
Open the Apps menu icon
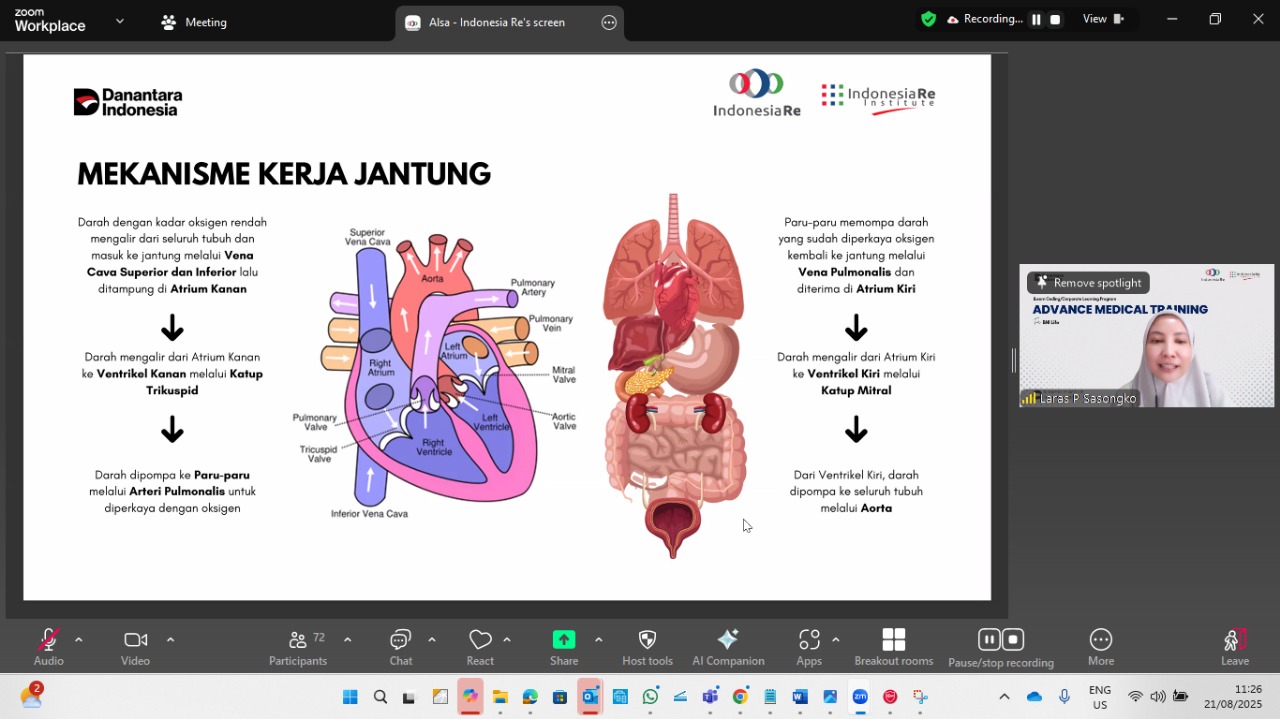click(x=809, y=640)
